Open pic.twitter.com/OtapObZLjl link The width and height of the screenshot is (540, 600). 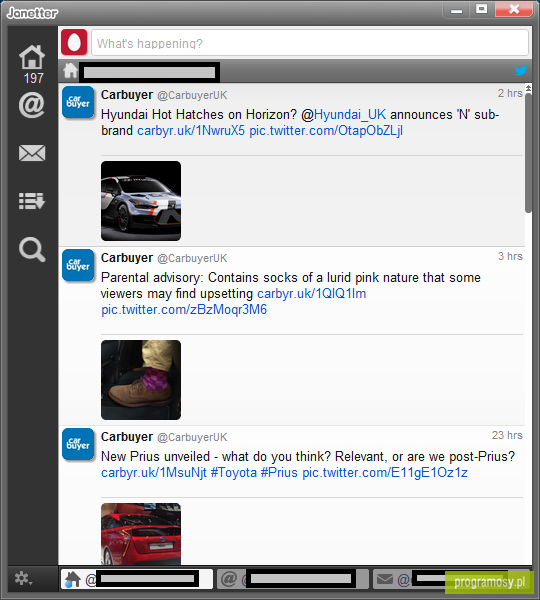[x=326, y=131]
